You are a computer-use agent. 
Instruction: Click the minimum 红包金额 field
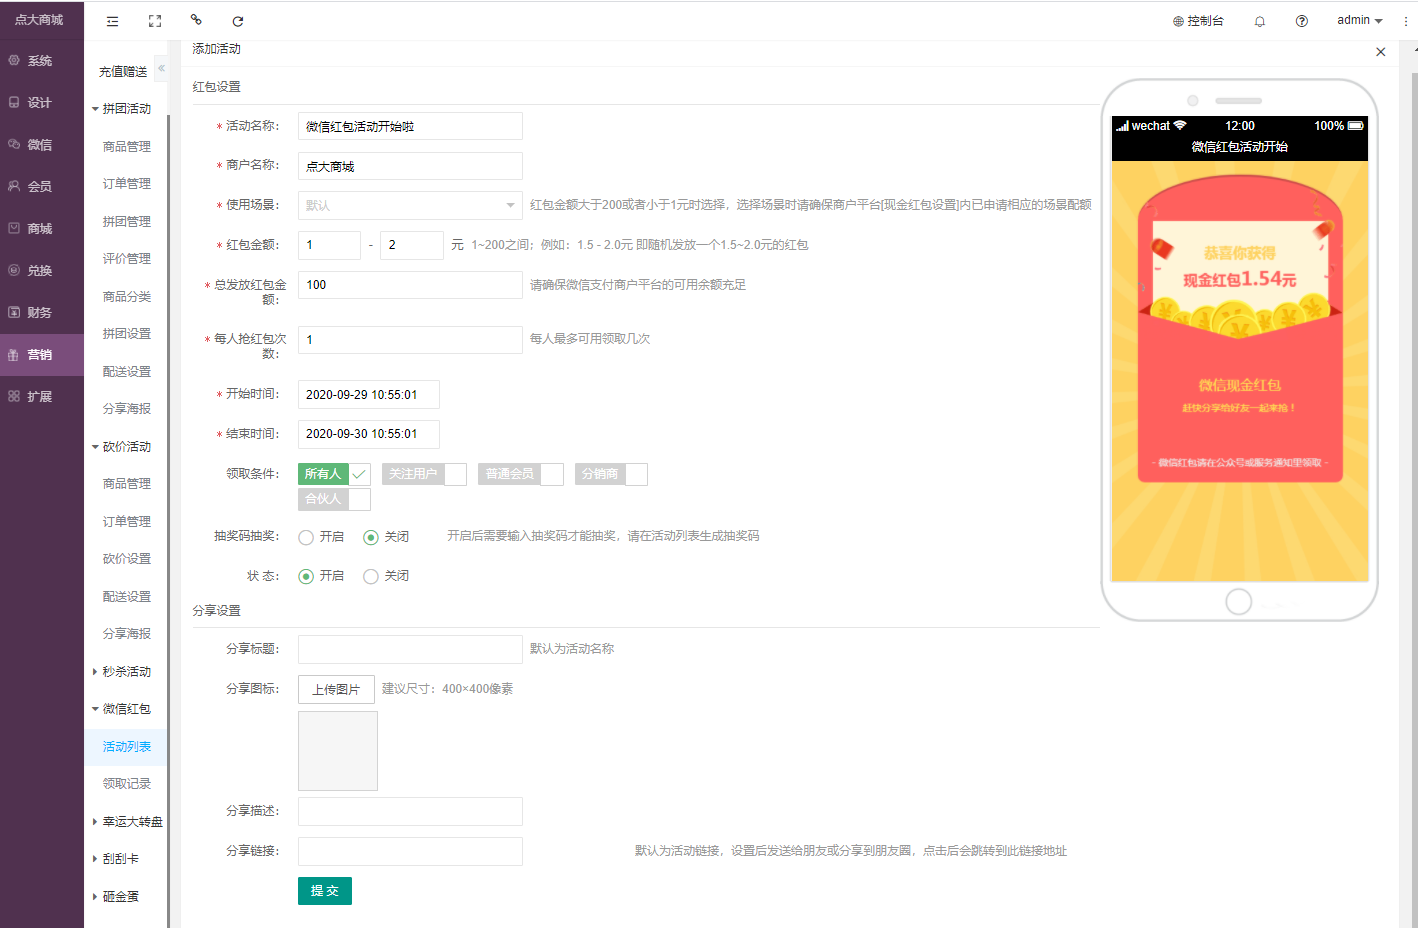(329, 245)
